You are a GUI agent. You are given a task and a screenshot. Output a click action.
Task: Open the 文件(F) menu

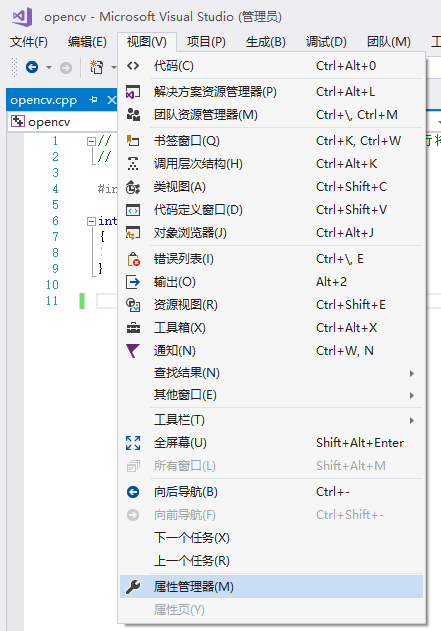click(29, 42)
